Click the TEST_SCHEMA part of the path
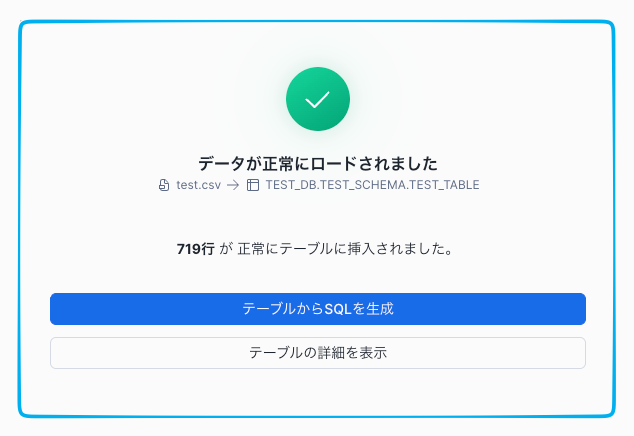Viewport: 634px width, 436px height. point(363,185)
